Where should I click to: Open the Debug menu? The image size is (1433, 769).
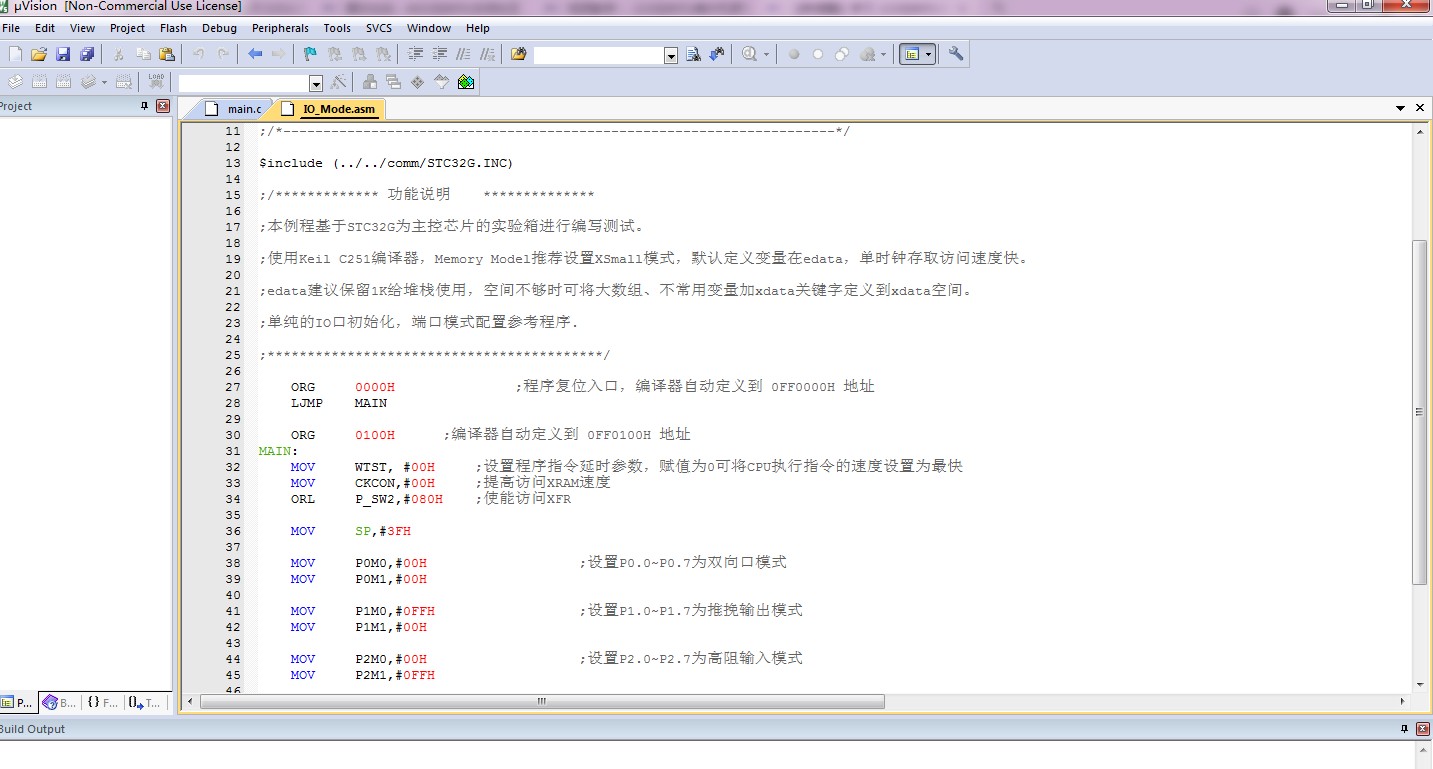[x=220, y=28]
